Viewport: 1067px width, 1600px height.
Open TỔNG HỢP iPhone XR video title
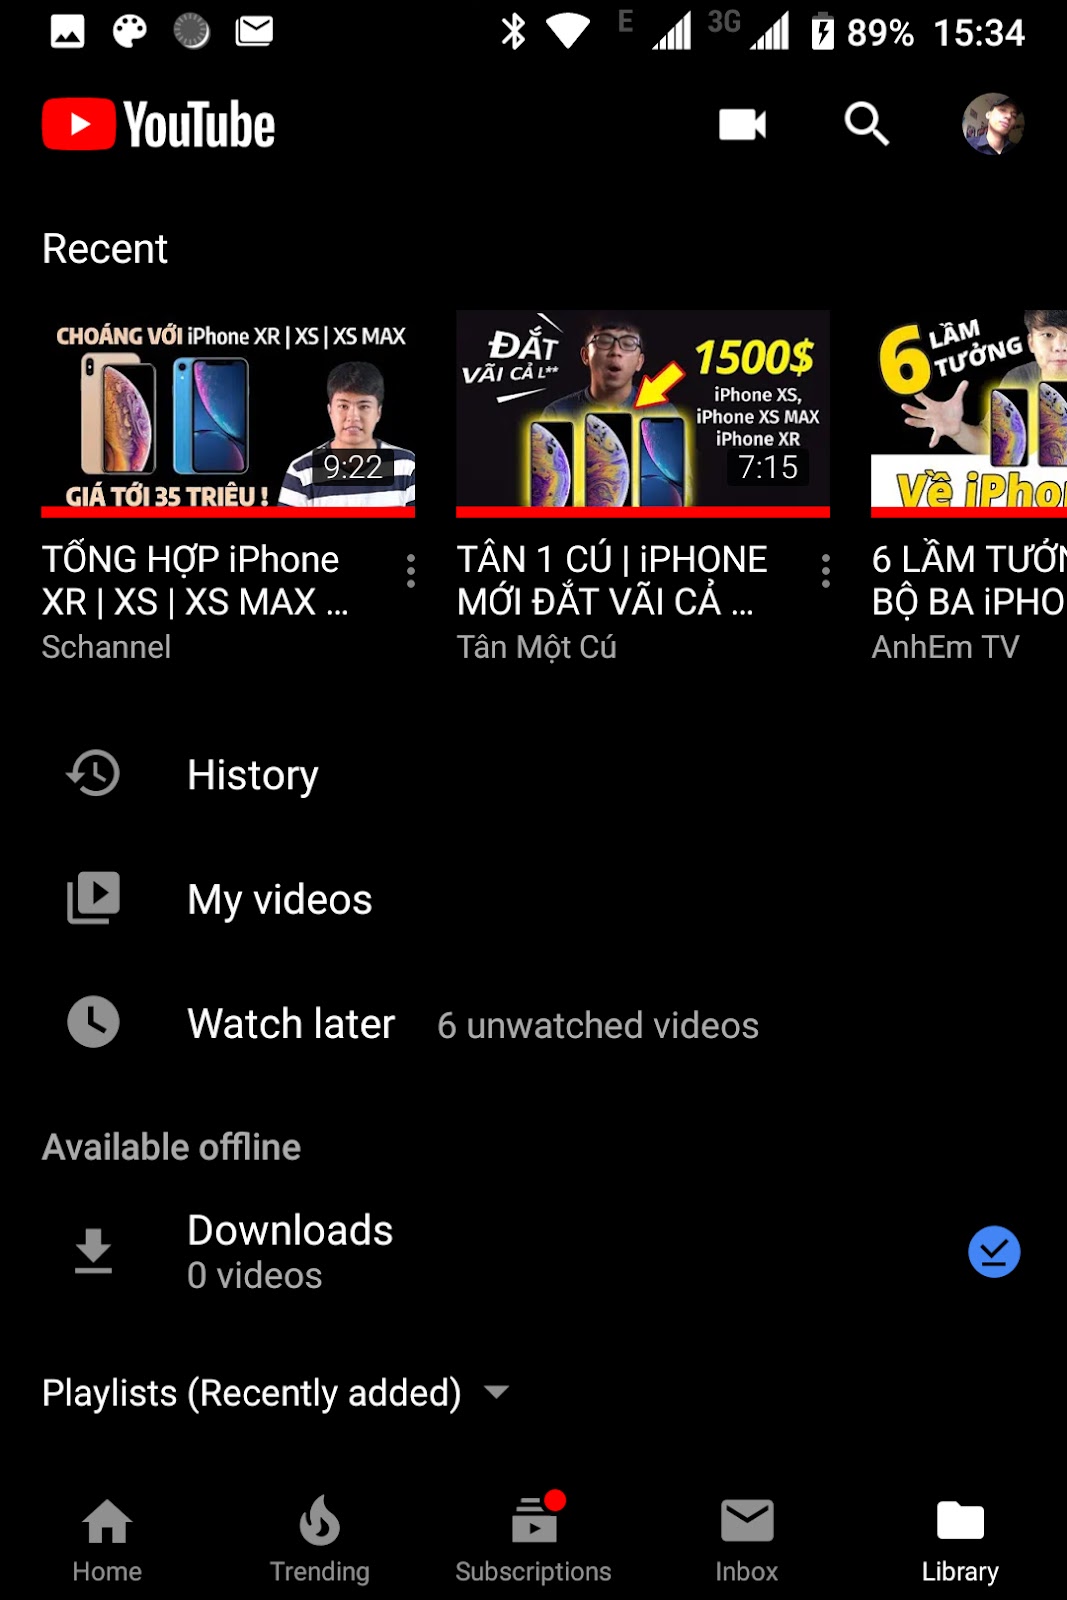click(196, 580)
